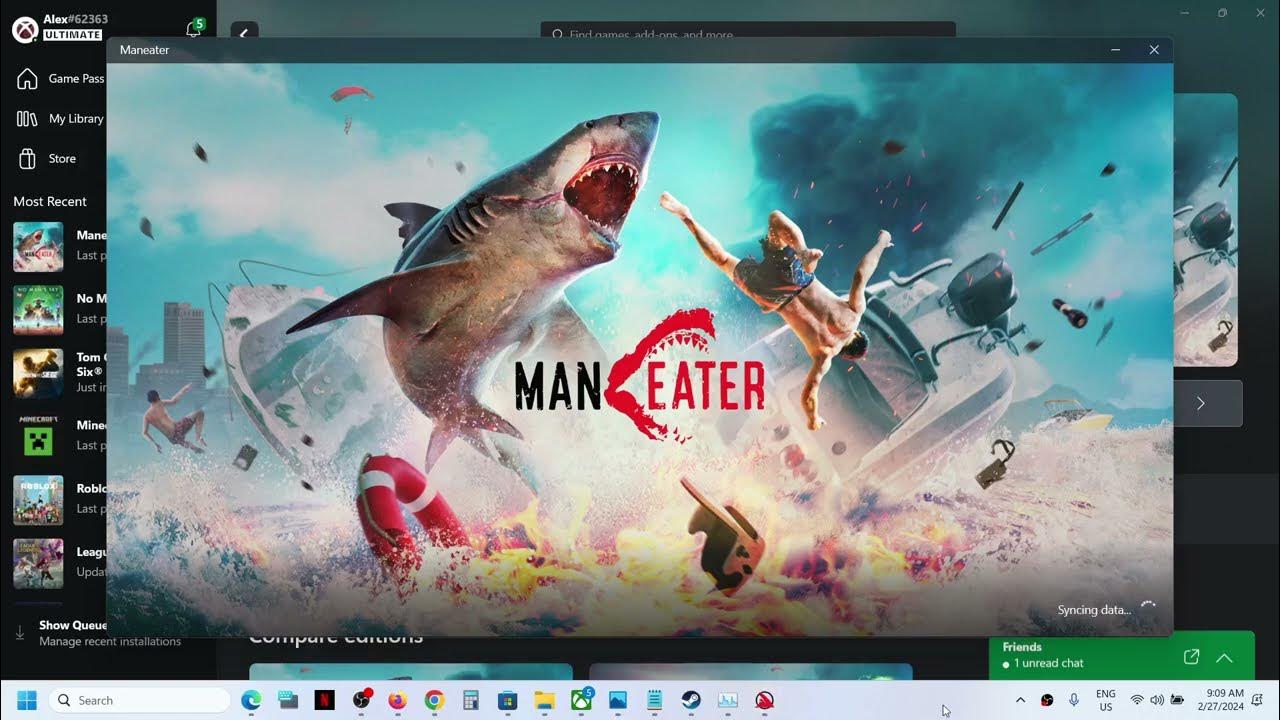Open the Game Pass home section
This screenshot has width=1280, height=720.
[x=60, y=79]
